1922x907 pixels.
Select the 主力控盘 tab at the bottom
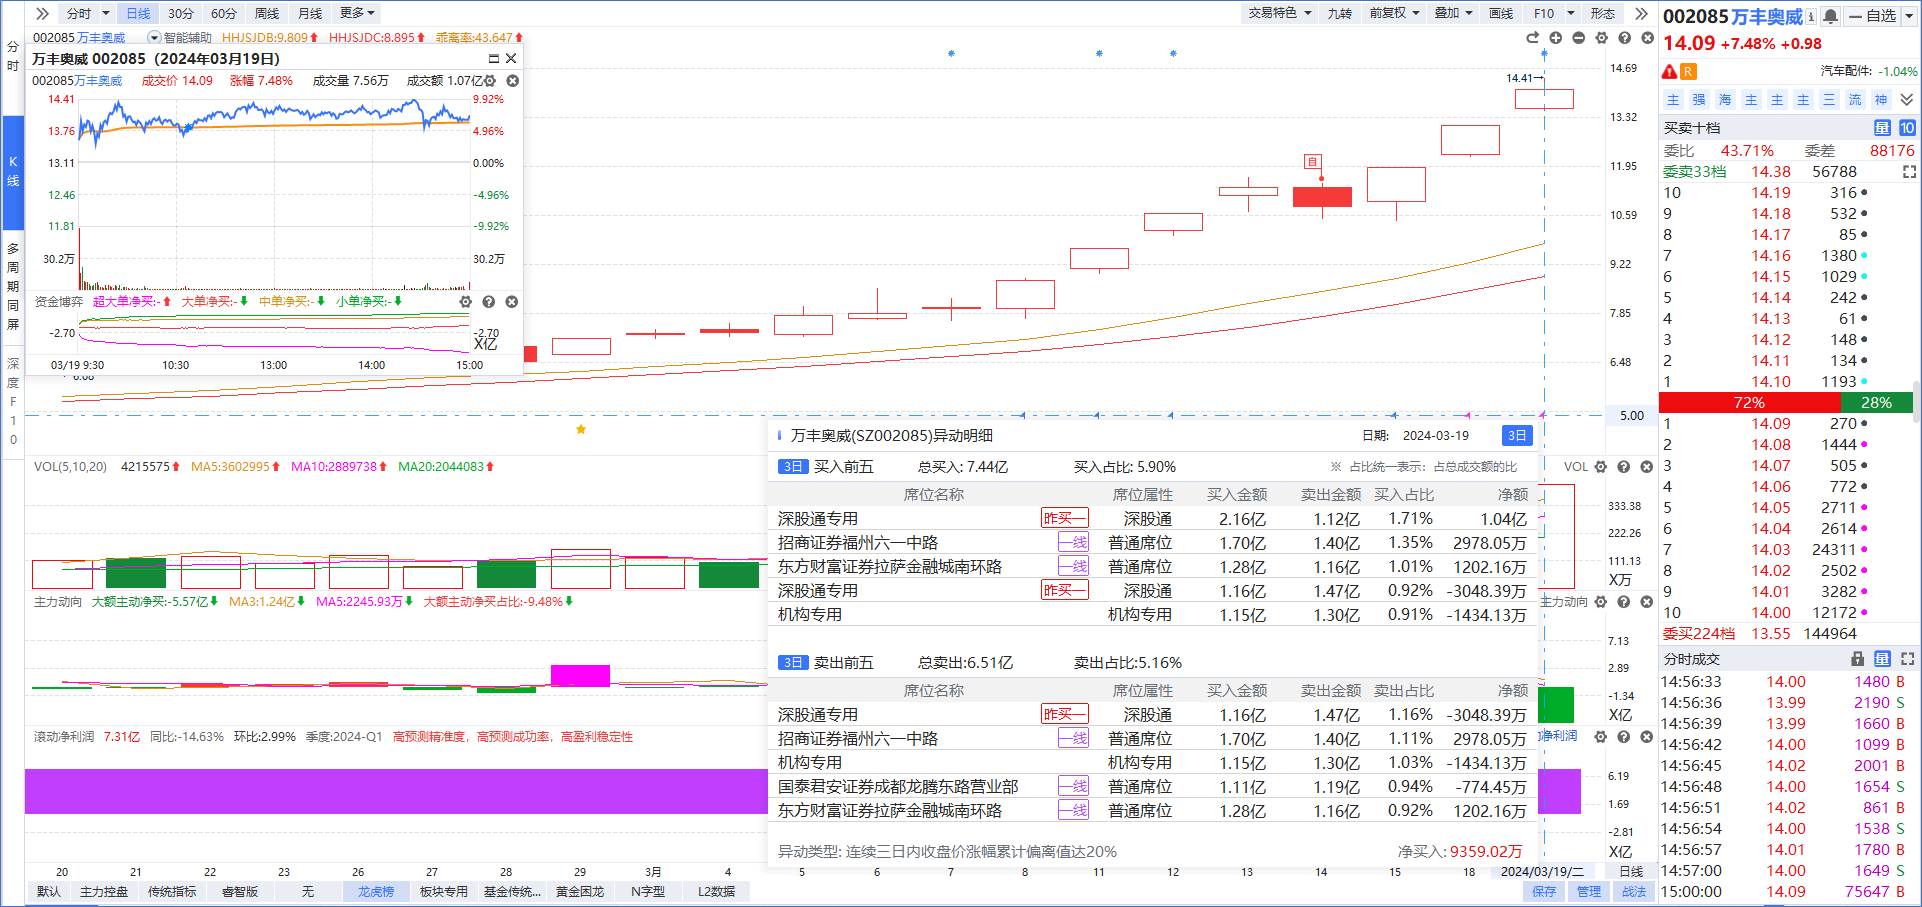[x=104, y=891]
